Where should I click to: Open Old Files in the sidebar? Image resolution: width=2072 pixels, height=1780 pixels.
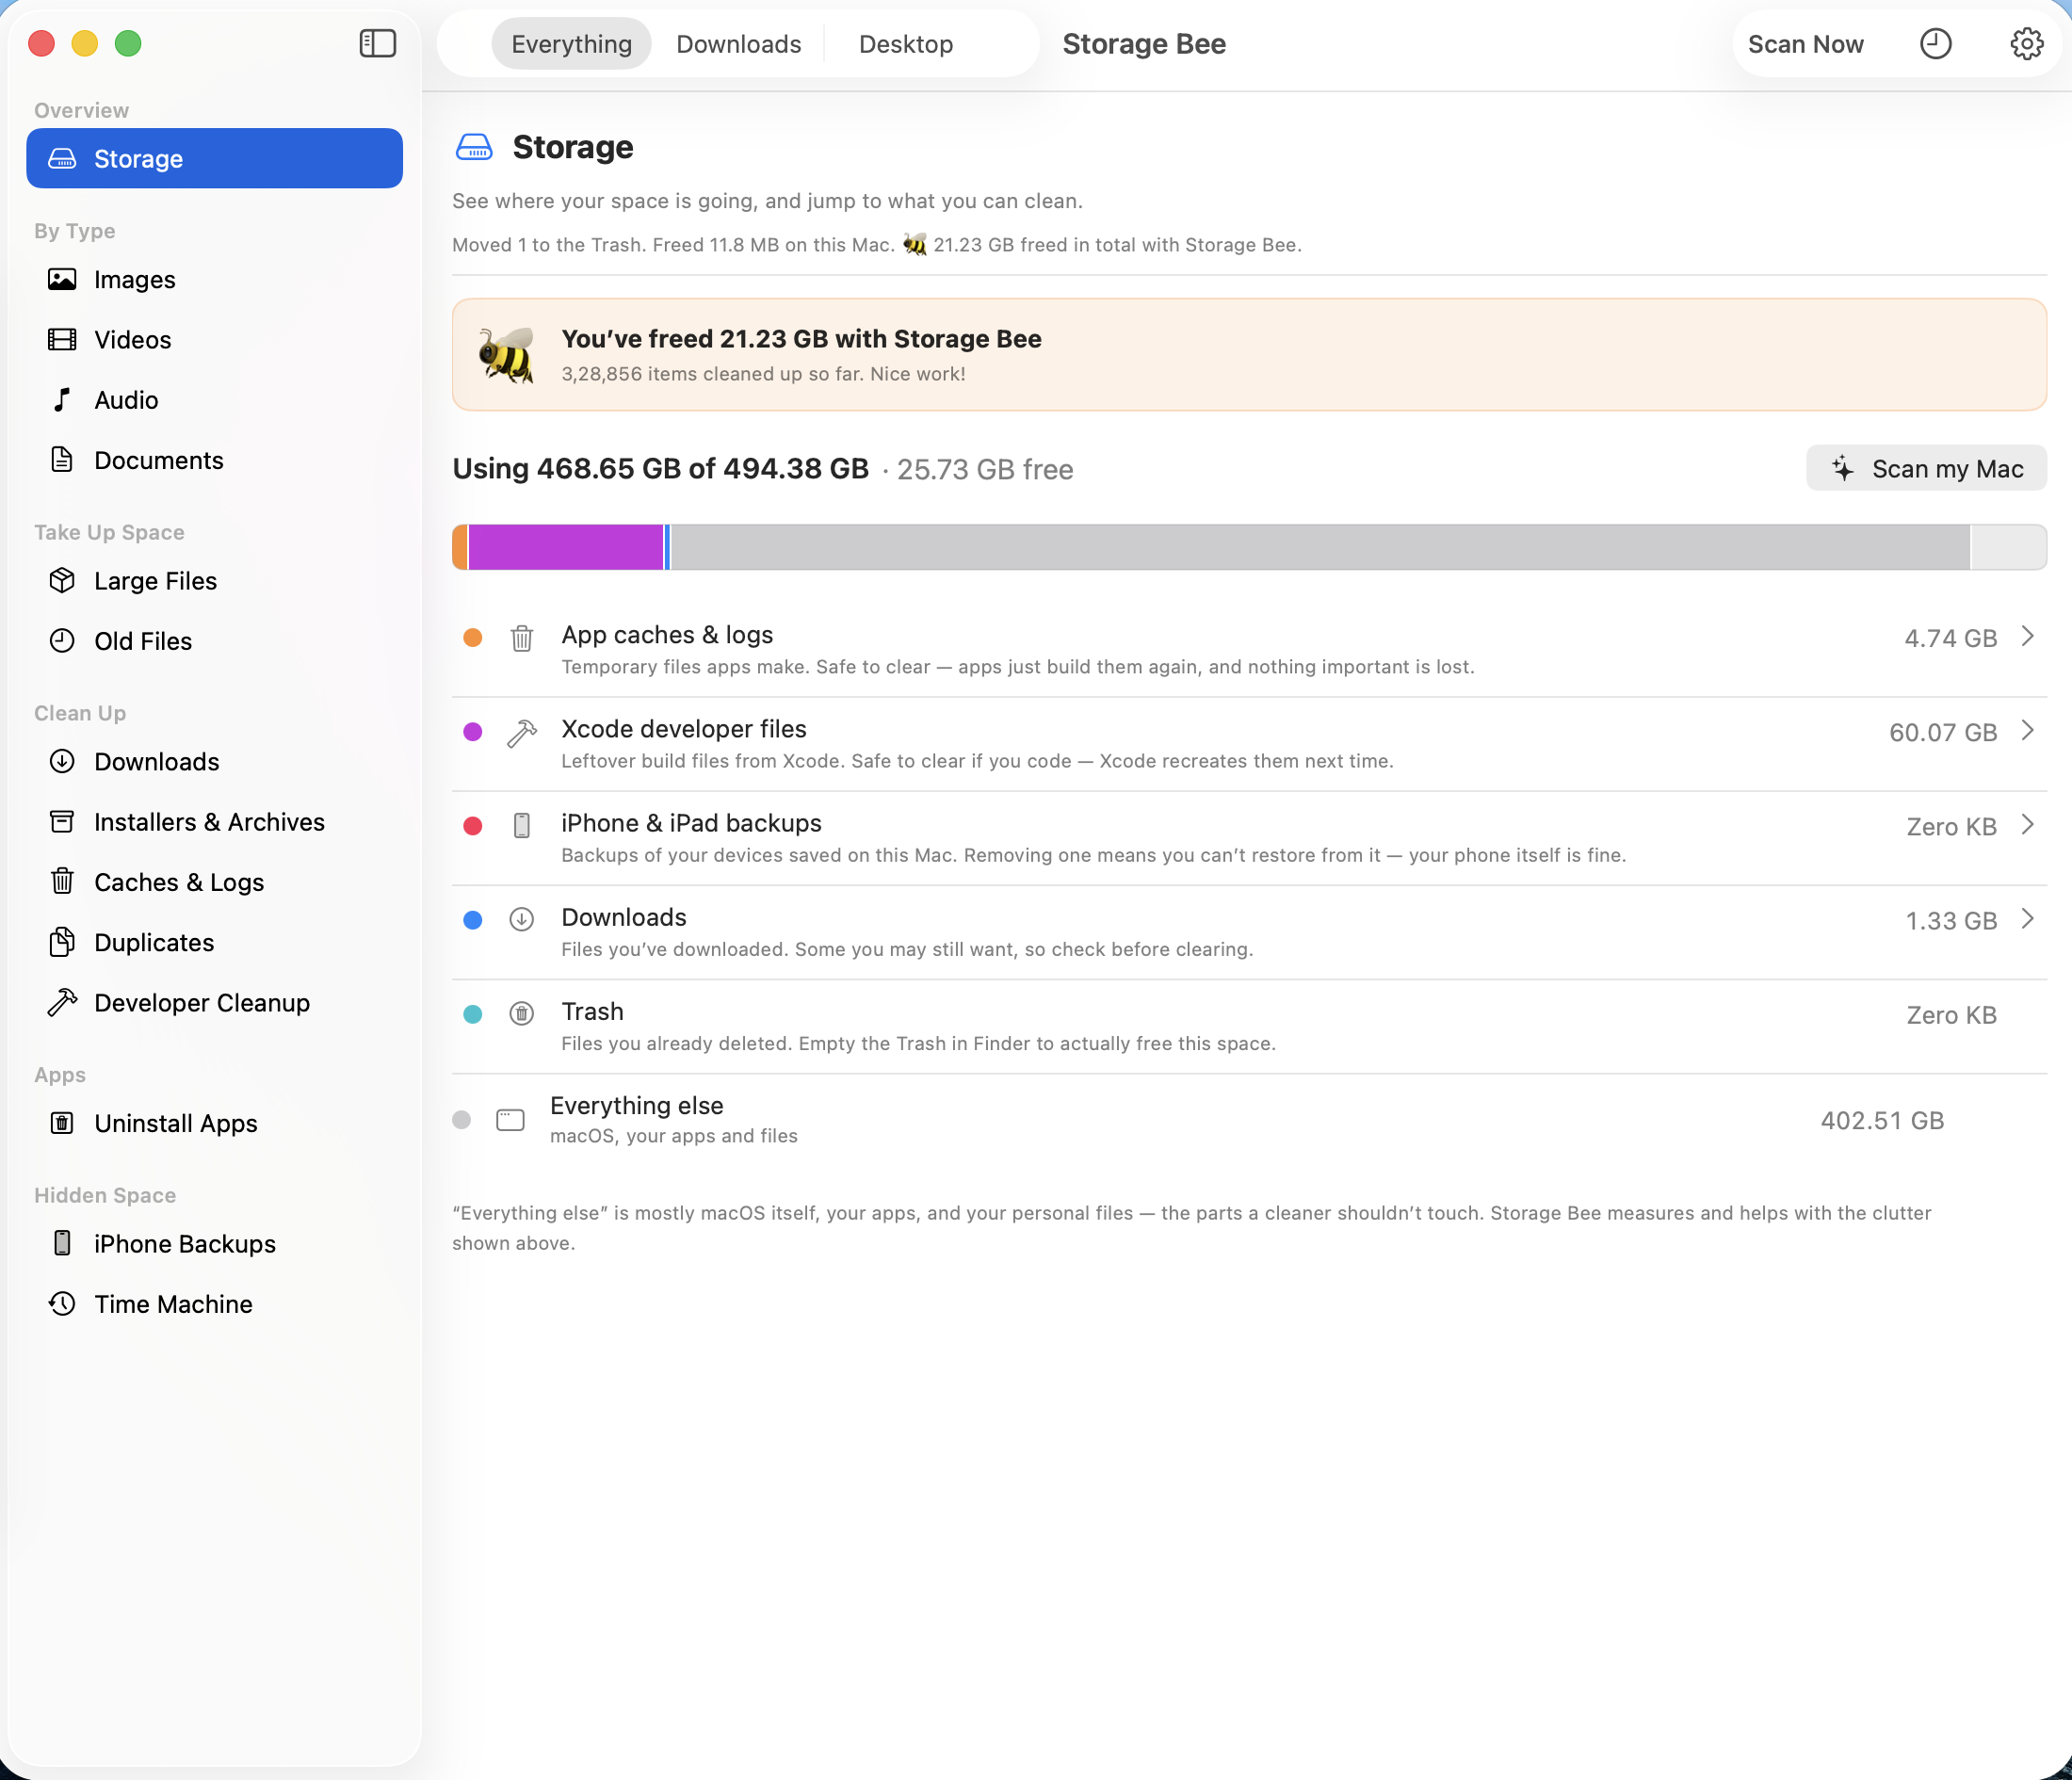click(214, 640)
